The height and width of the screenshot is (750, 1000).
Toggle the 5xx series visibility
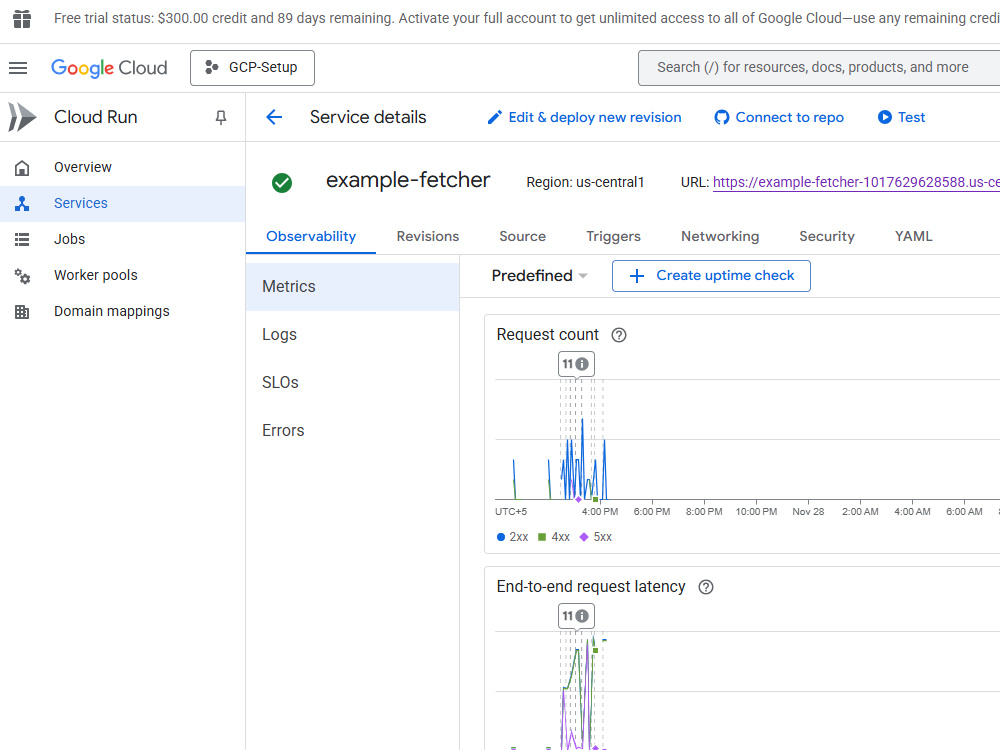click(596, 537)
